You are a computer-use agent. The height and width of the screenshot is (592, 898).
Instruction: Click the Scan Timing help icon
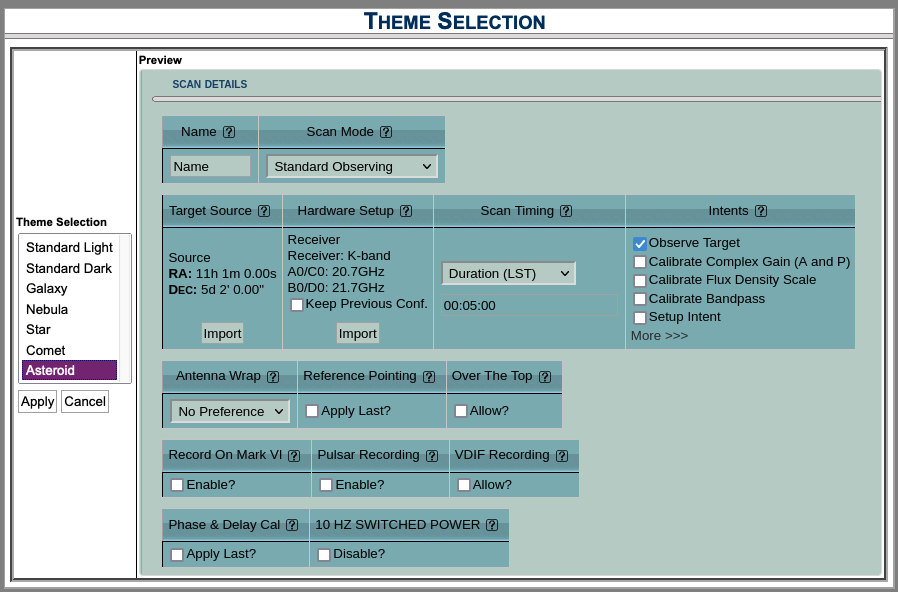pyautogui.click(x=567, y=211)
